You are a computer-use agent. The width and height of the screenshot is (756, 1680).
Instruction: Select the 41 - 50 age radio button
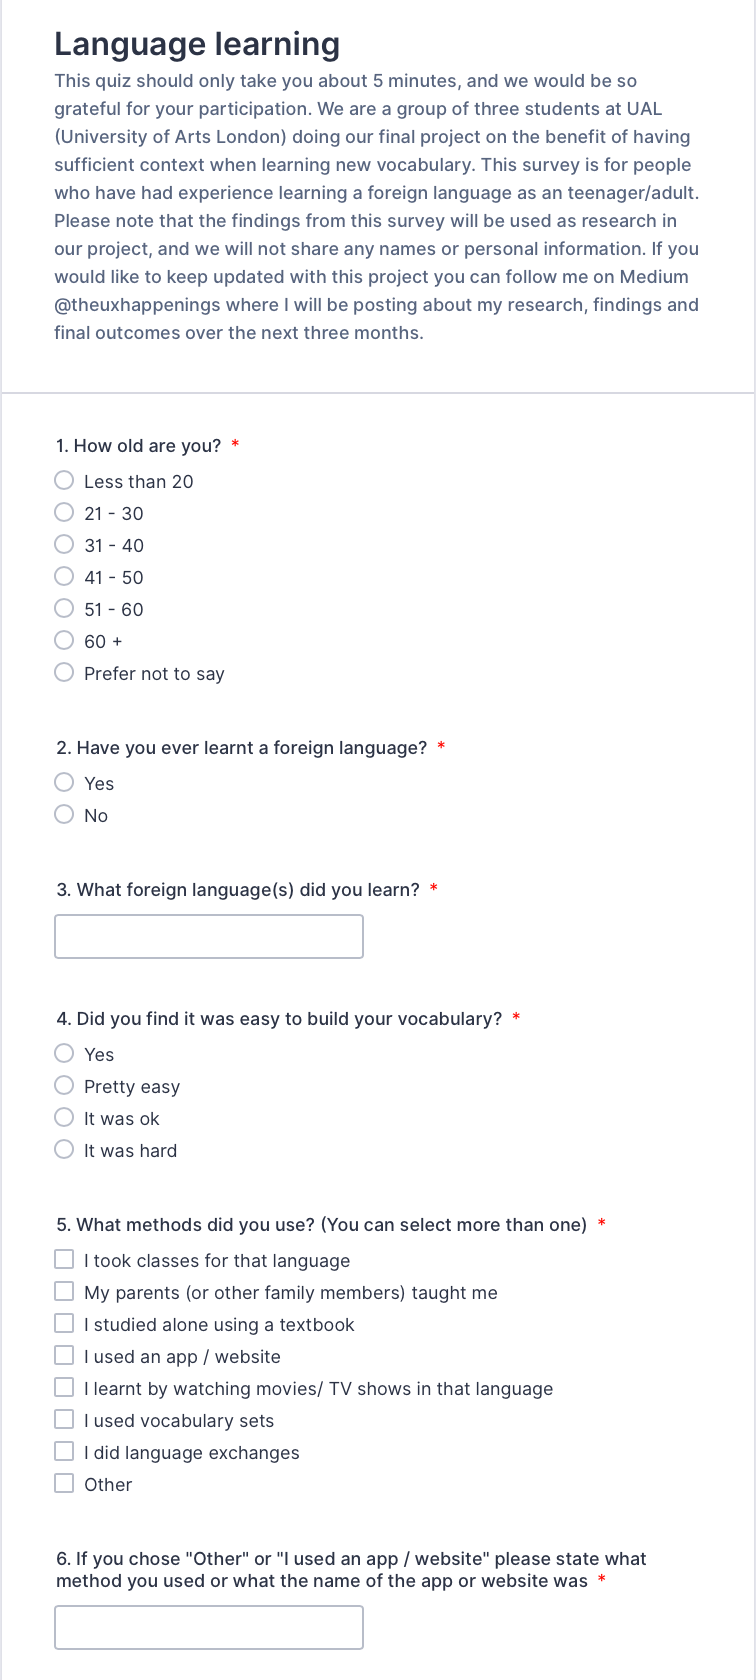(64, 577)
